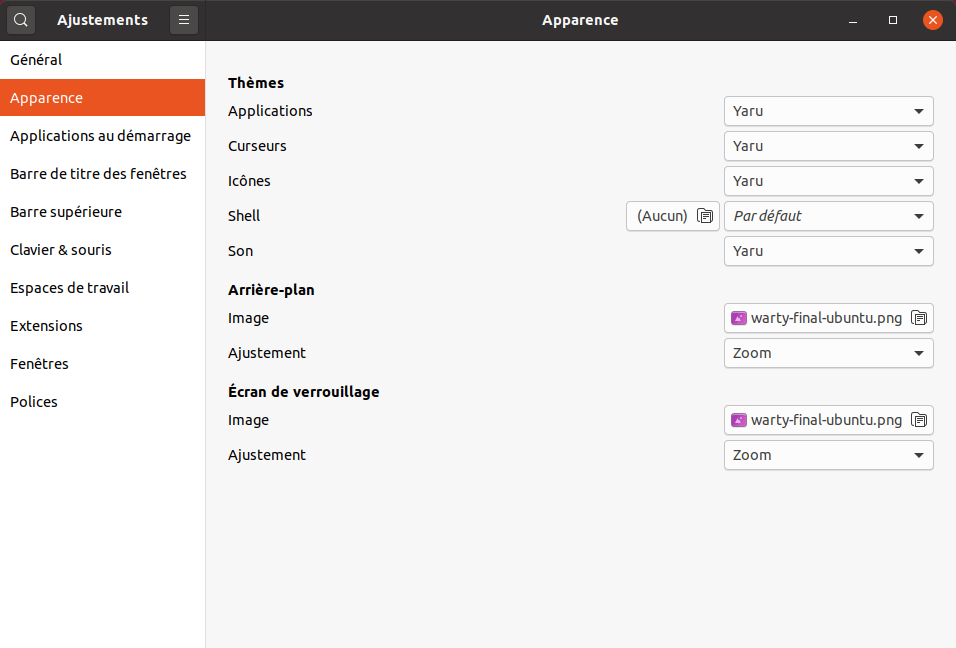
Task: Select Polices in the sidebar
Action: pos(33,401)
